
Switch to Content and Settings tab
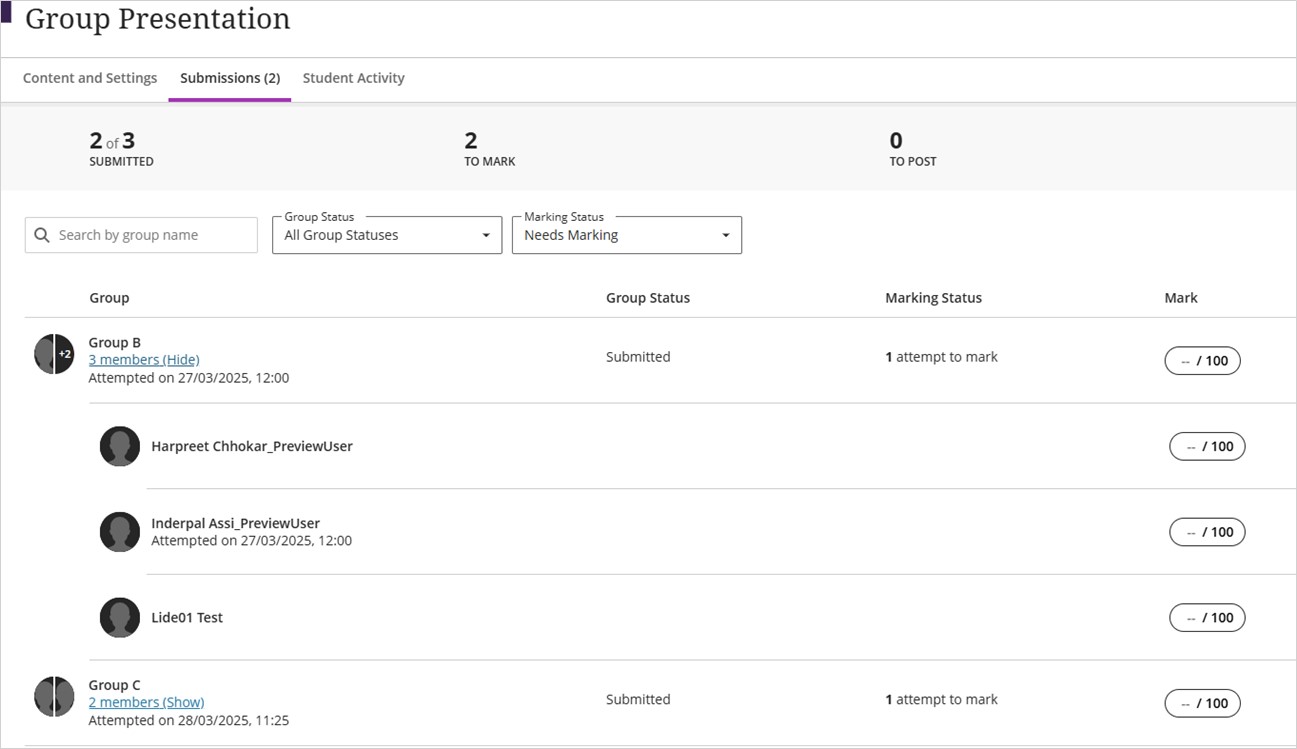[90, 78]
